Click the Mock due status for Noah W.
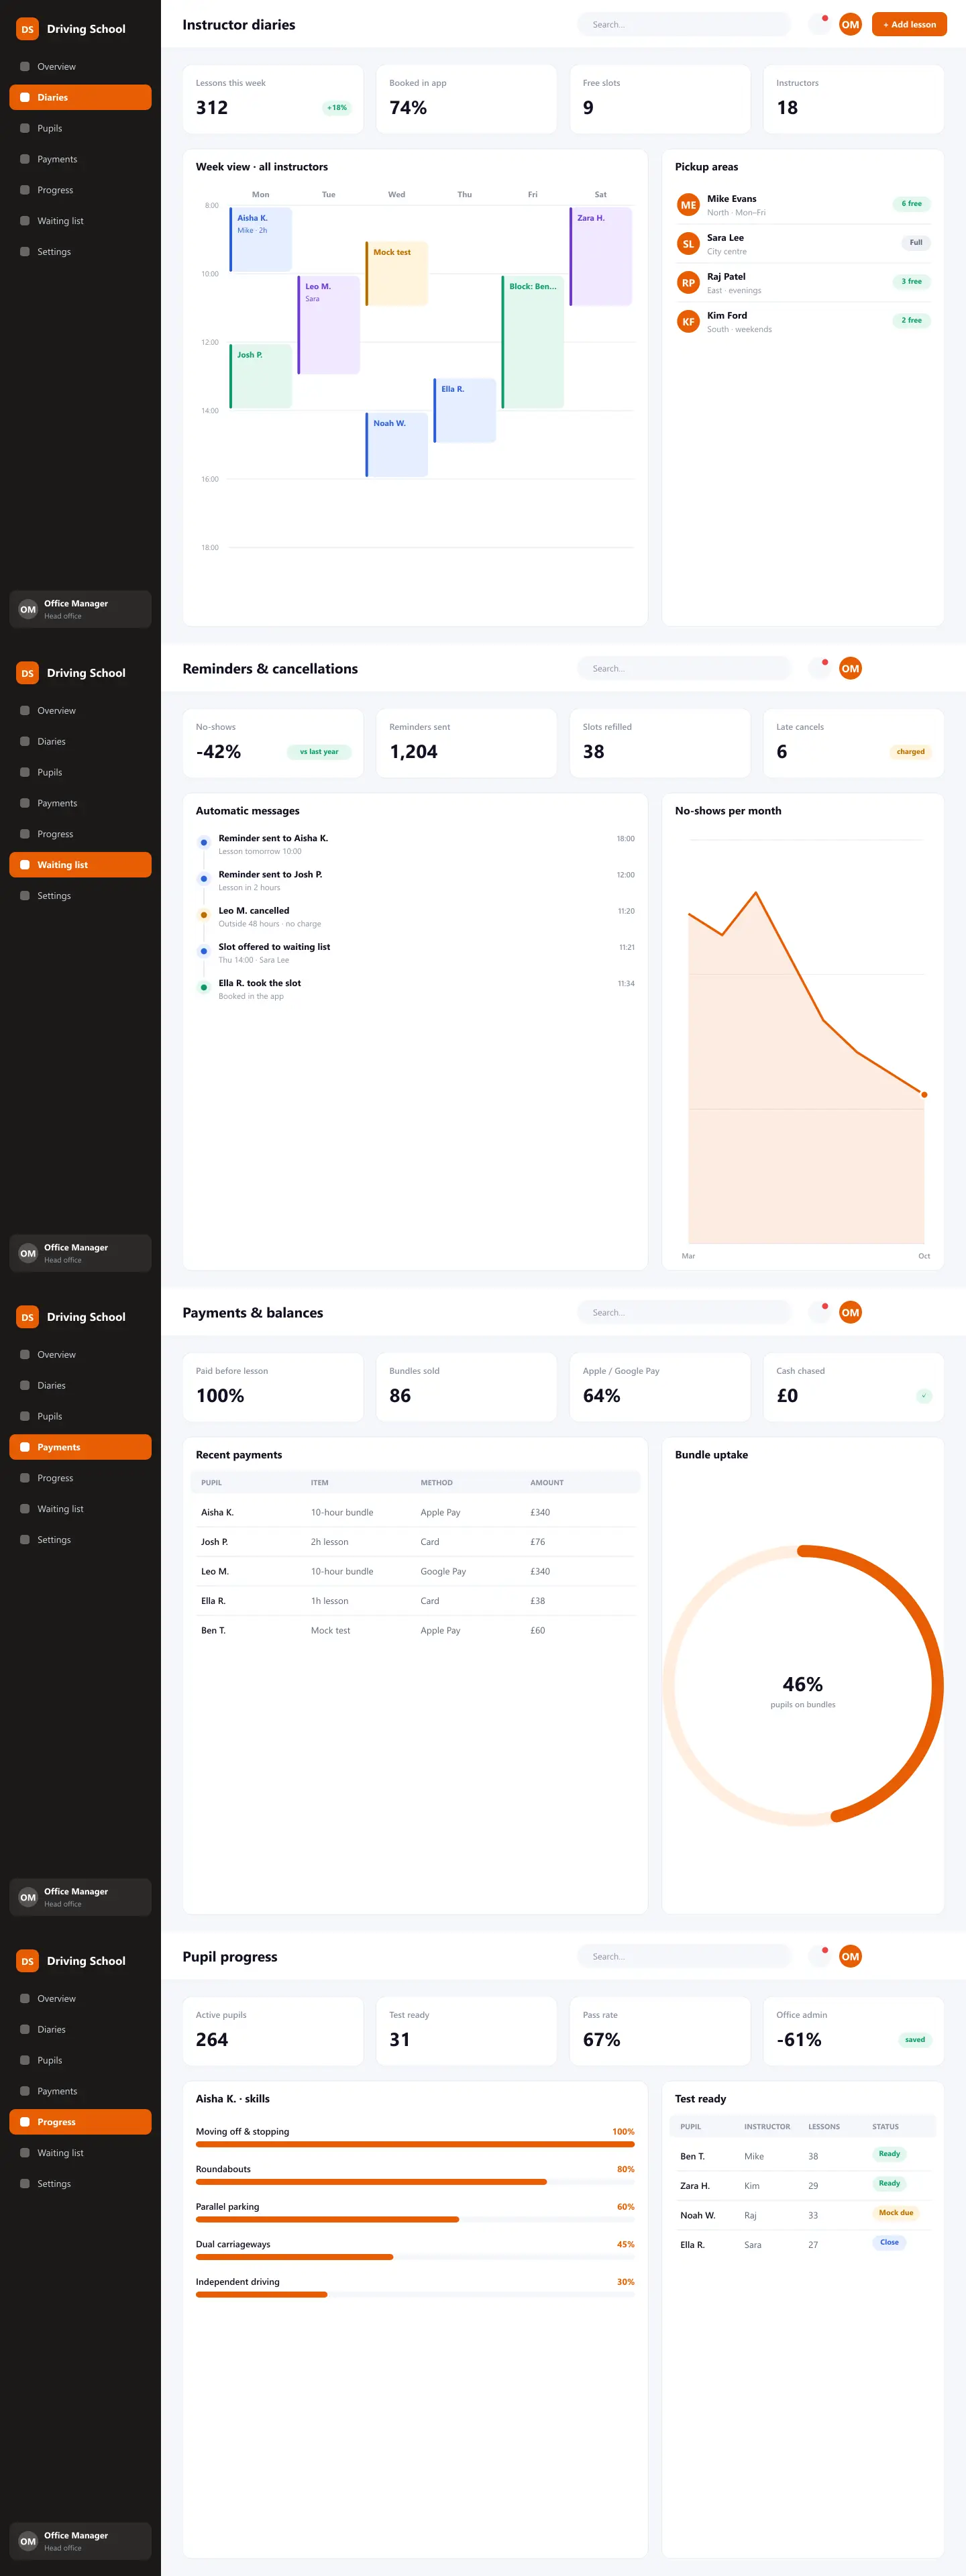 (896, 2213)
